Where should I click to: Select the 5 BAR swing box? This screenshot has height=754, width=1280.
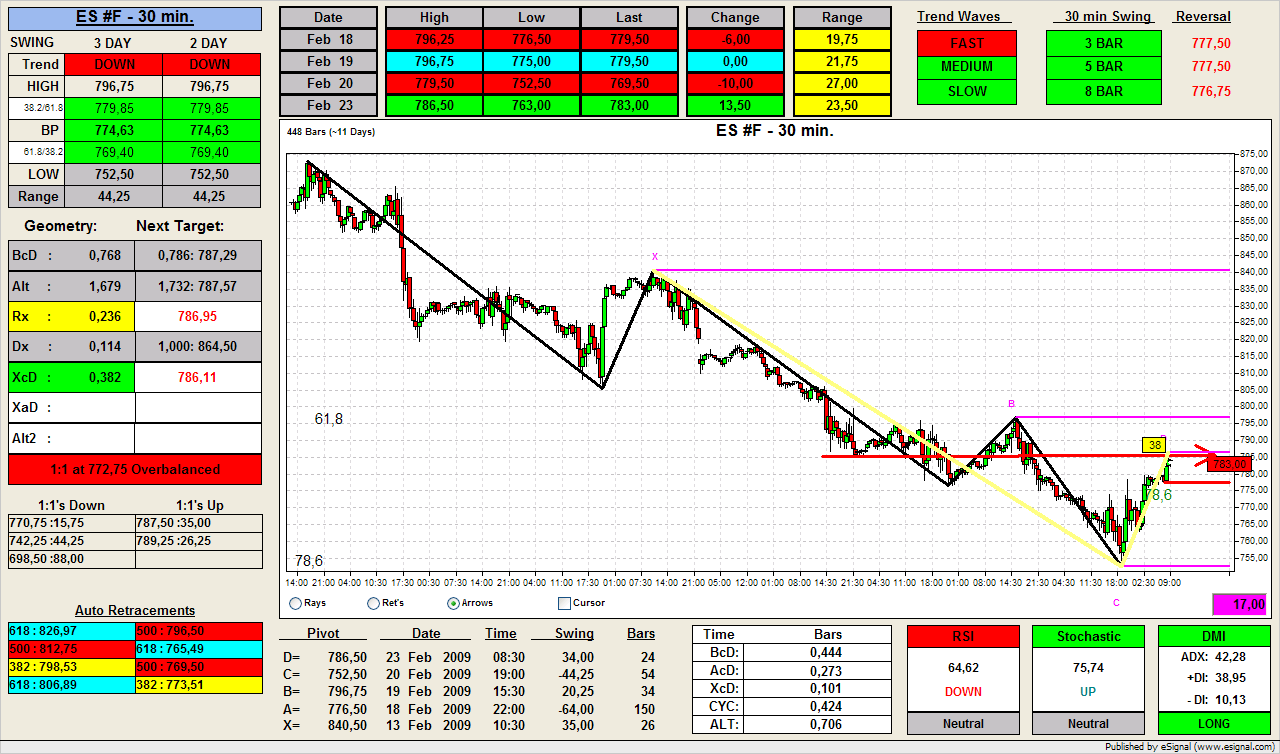tap(1103, 67)
